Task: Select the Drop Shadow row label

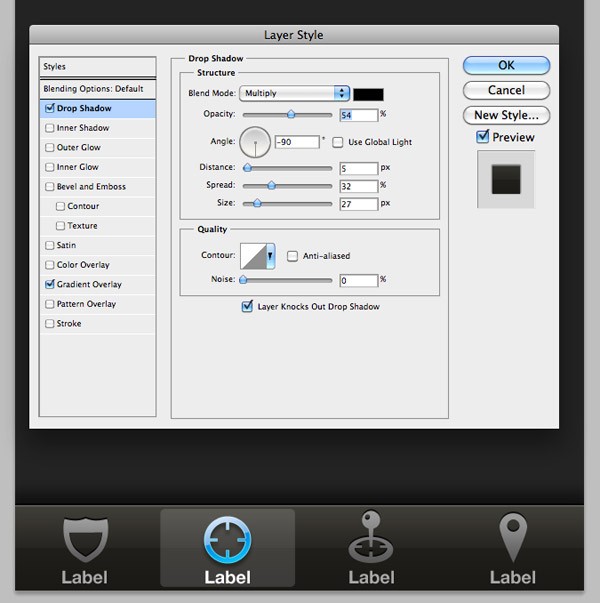Action: pos(84,108)
